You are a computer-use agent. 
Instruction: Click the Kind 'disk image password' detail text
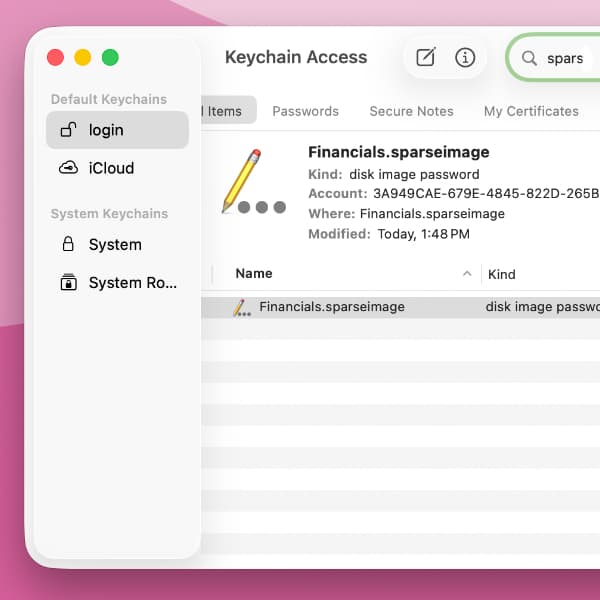[414, 174]
